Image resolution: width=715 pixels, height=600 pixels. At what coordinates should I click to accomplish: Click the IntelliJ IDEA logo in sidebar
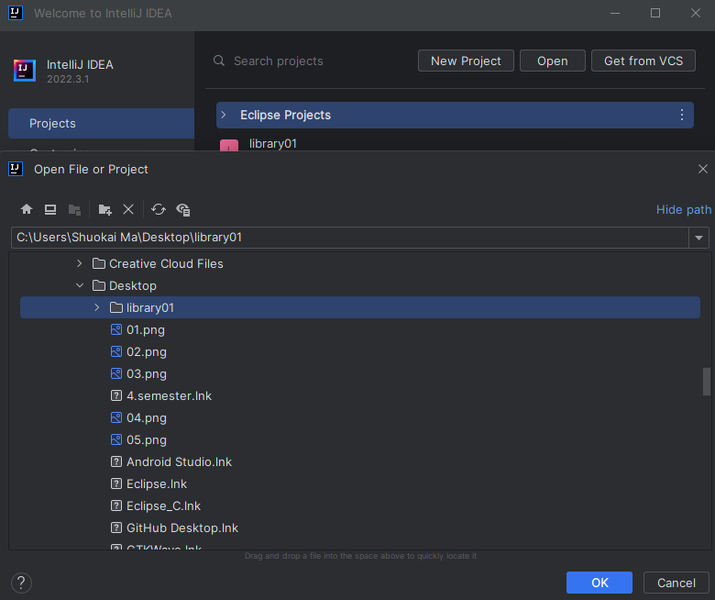(25, 71)
